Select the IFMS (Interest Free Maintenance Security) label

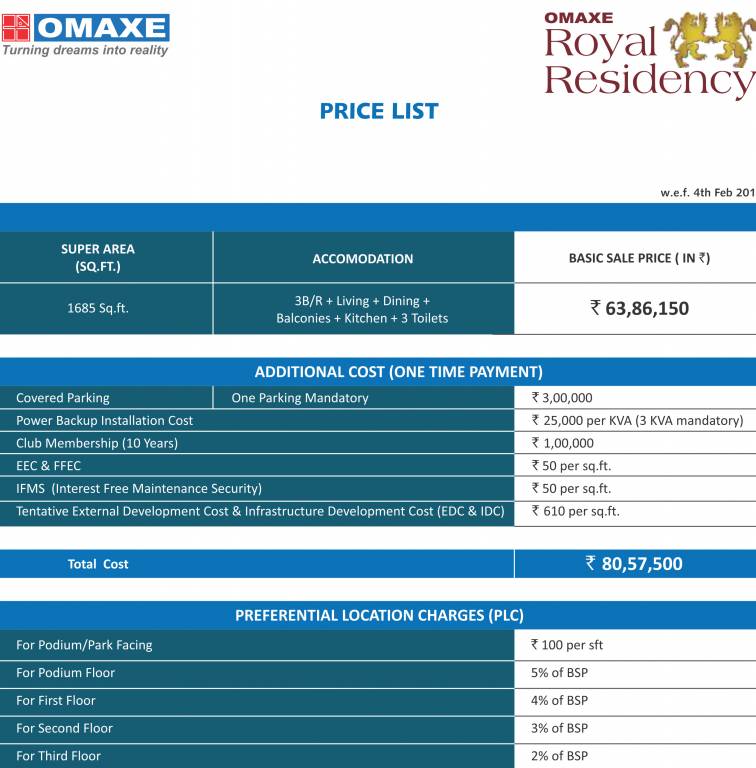point(139,488)
